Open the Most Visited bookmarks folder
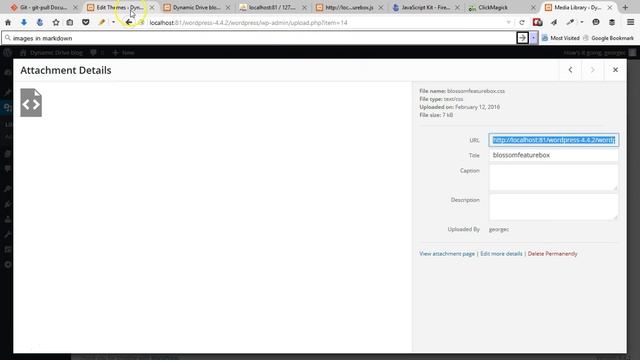This screenshot has width=640, height=360. (x=560, y=38)
